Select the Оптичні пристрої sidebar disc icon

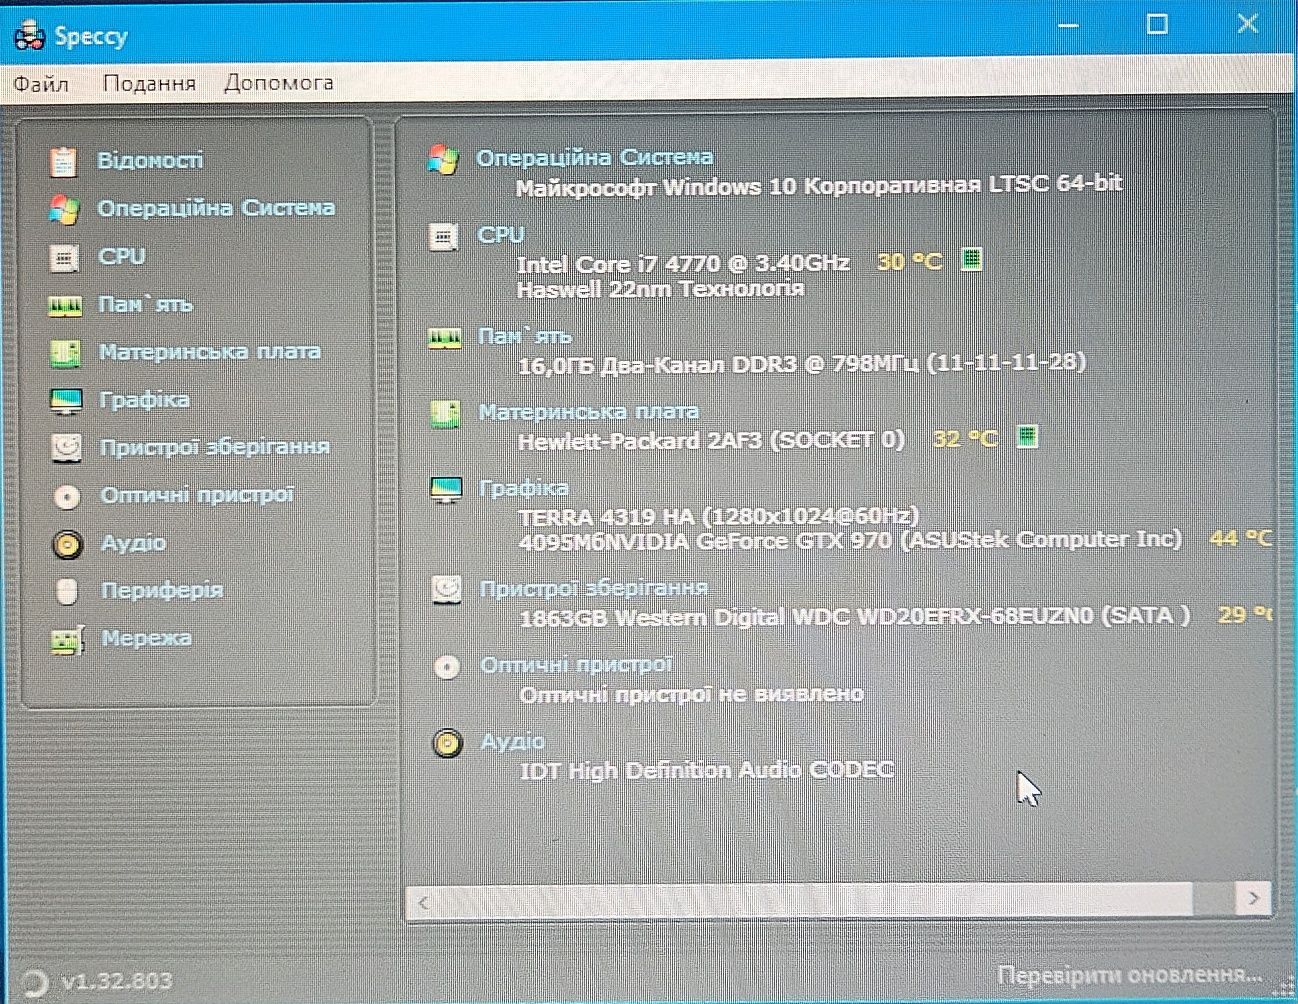(67, 496)
